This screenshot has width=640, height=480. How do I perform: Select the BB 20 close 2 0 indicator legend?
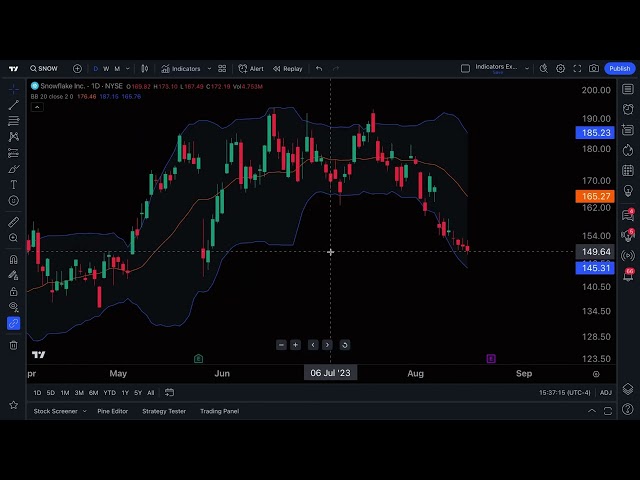coord(52,97)
